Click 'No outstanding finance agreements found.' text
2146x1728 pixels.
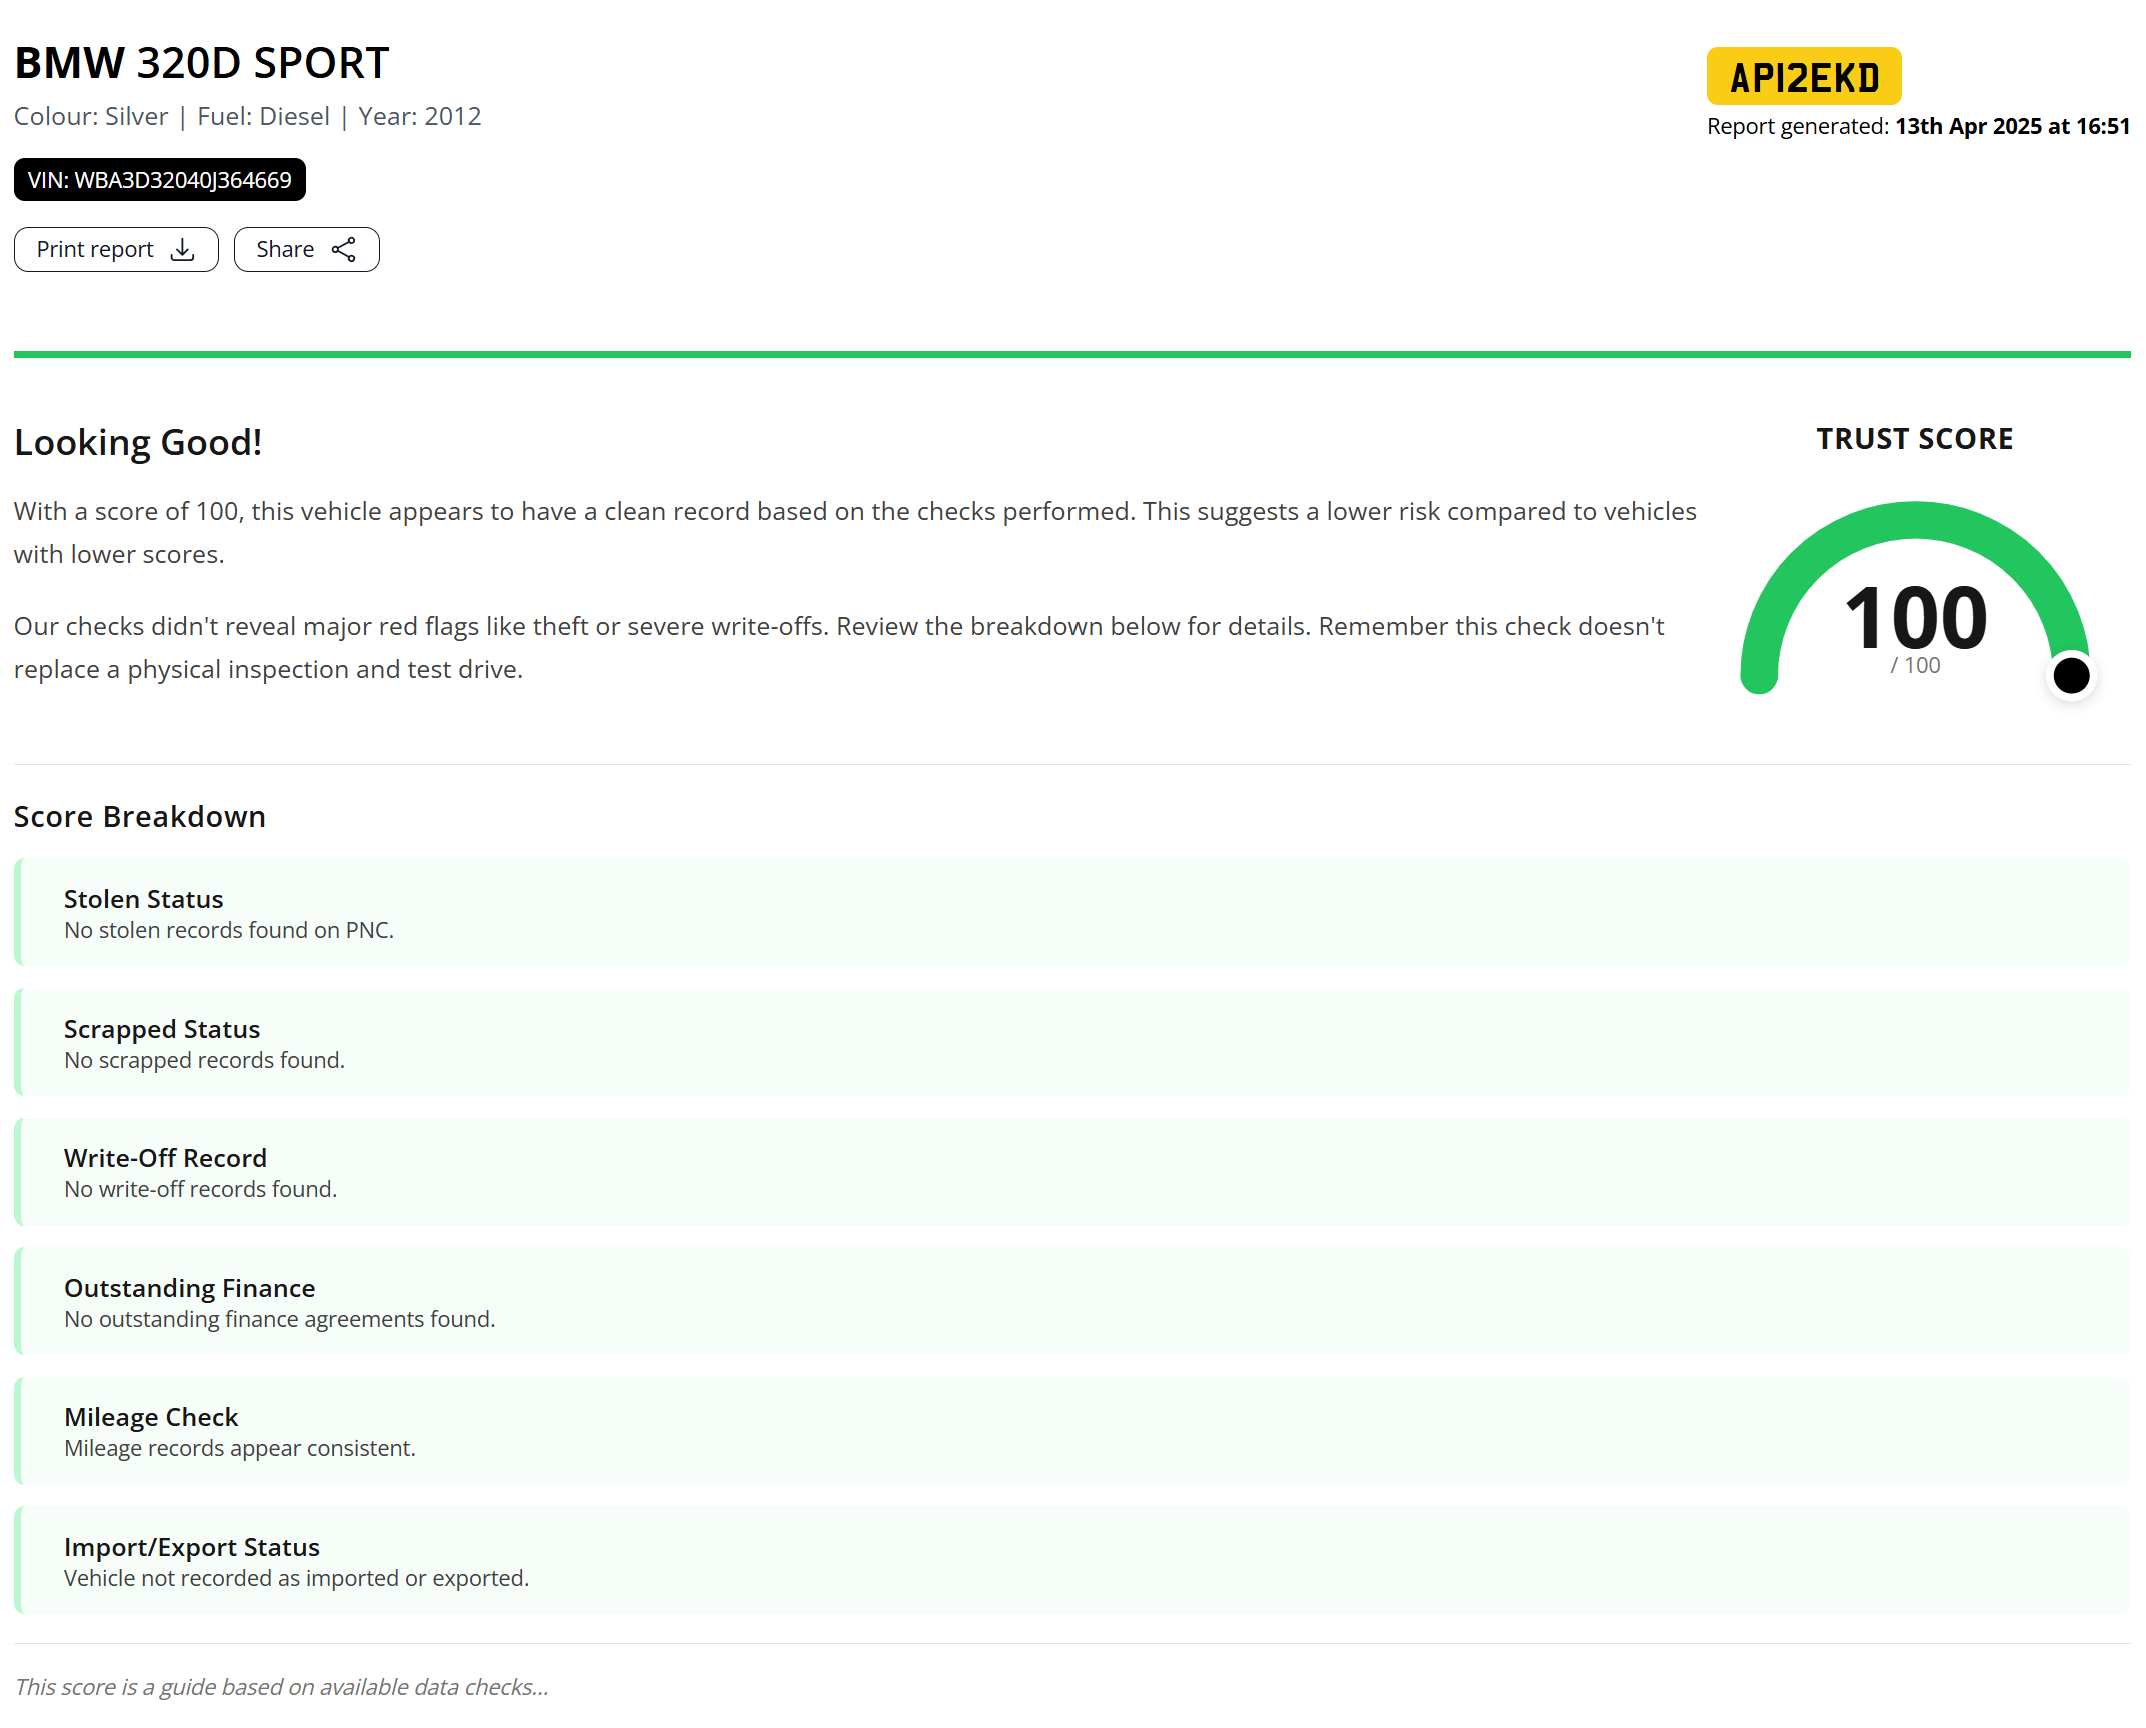pos(279,1319)
